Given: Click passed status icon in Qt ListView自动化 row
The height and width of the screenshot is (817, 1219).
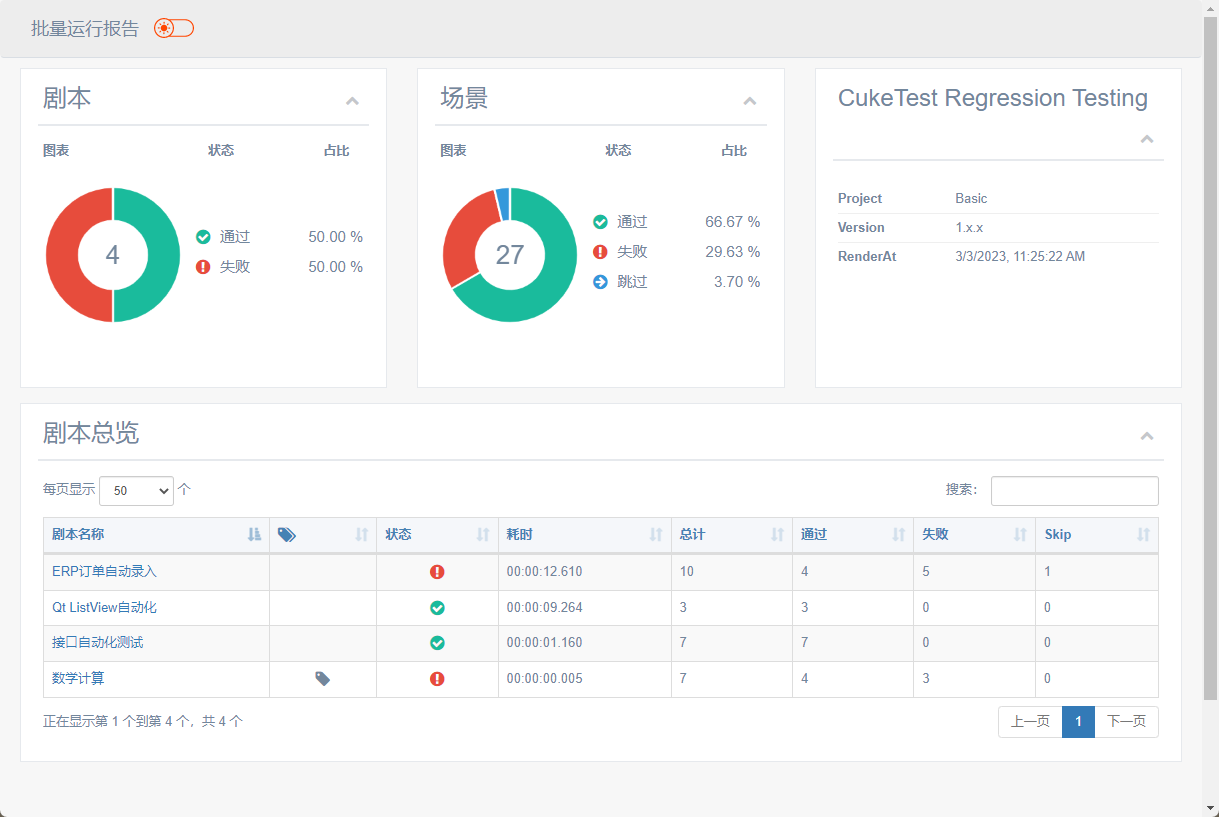Looking at the screenshot, I should click(x=437, y=608).
